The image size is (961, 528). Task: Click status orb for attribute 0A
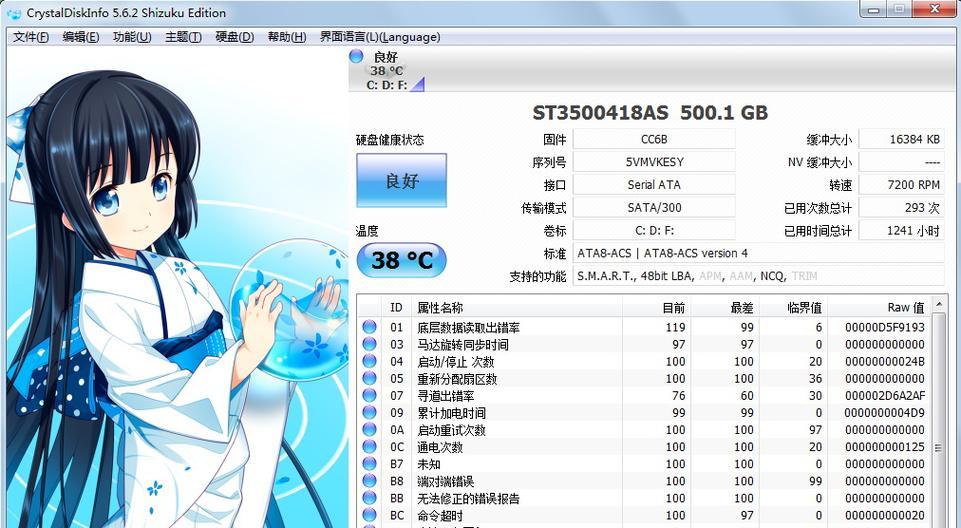pos(369,430)
